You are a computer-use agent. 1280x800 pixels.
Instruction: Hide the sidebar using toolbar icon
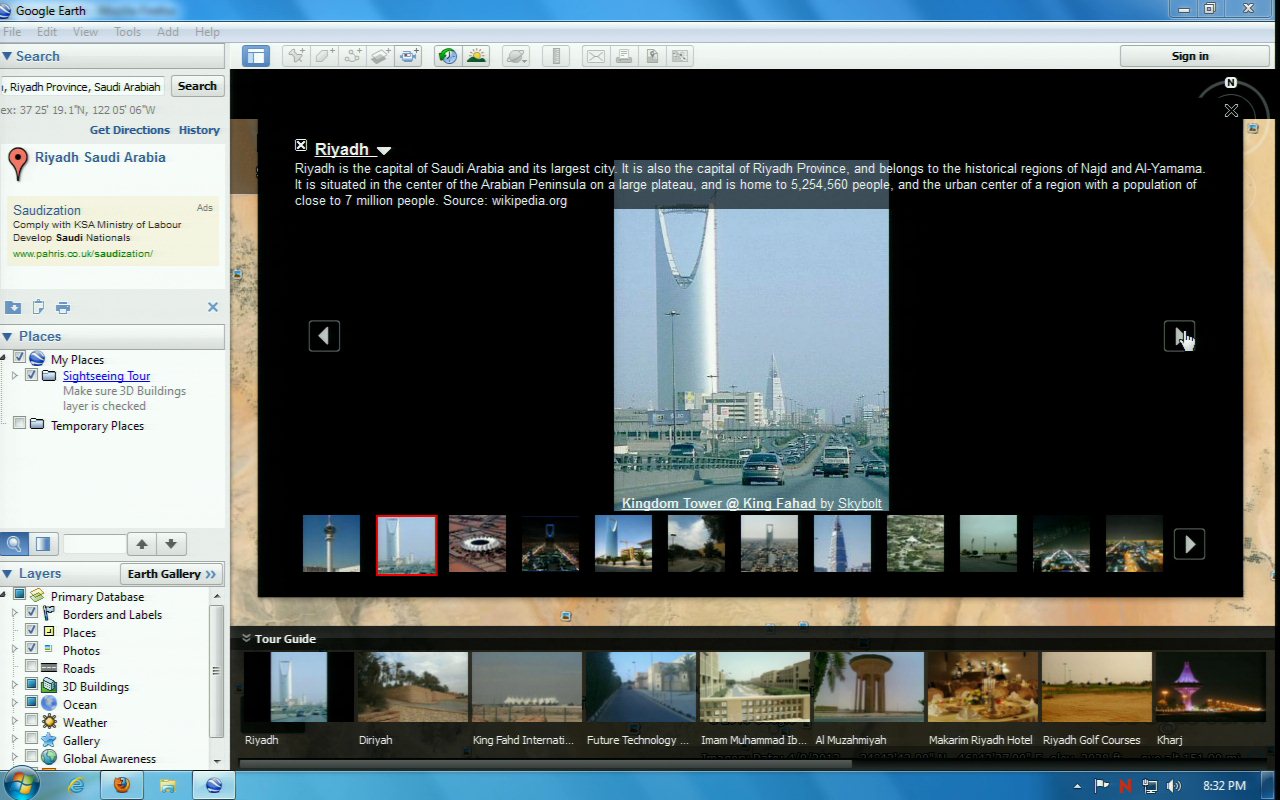click(x=256, y=56)
